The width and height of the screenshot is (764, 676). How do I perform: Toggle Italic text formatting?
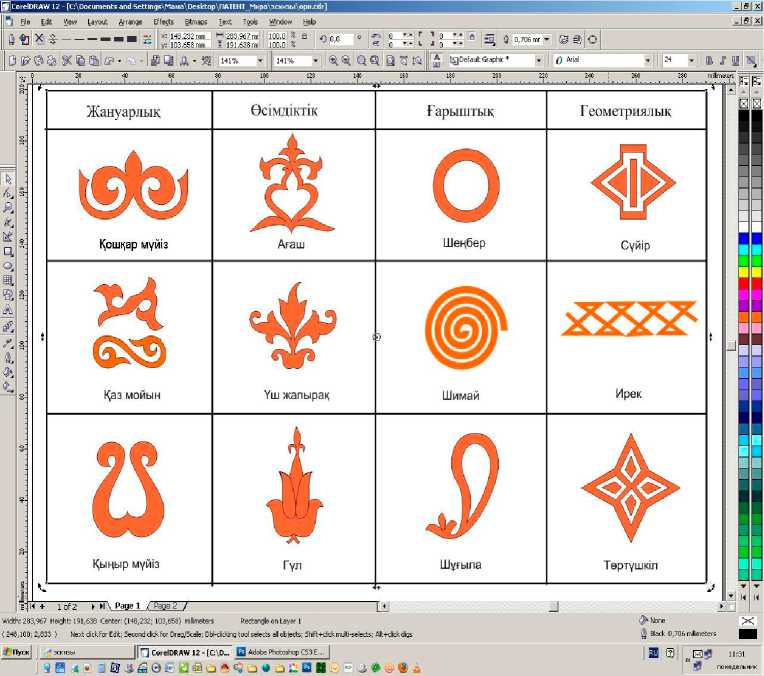click(x=723, y=60)
